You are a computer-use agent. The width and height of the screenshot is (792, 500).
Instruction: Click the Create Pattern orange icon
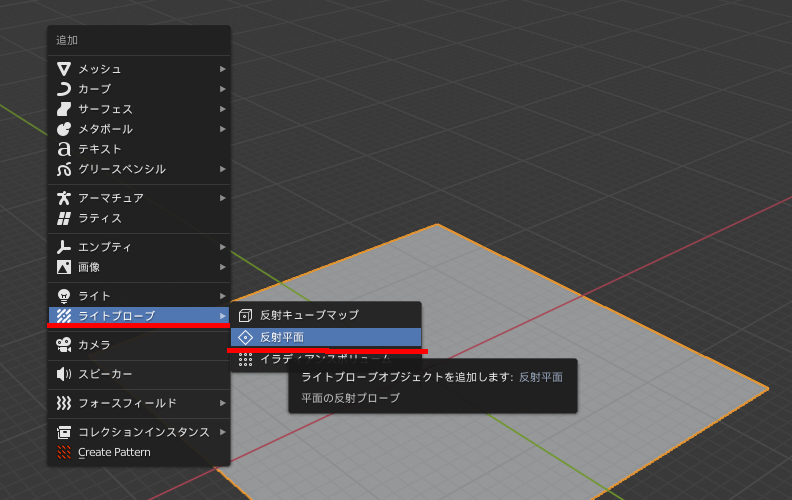click(64, 453)
